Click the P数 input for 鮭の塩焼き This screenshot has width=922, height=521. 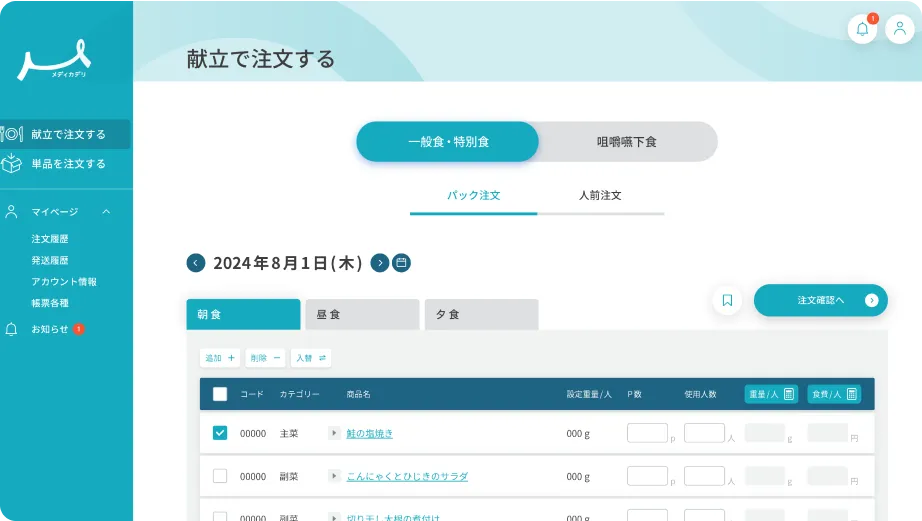pyautogui.click(x=647, y=433)
